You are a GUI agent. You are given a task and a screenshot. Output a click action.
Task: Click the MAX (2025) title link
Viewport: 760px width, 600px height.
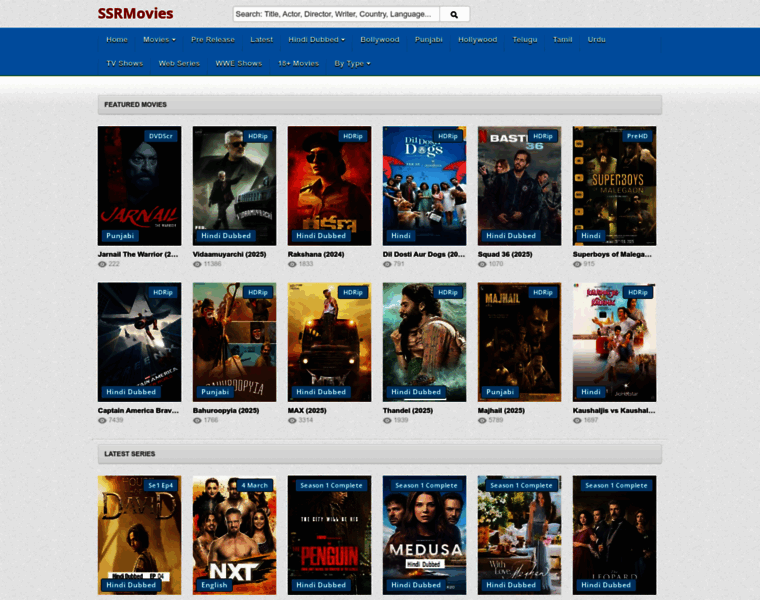click(x=307, y=411)
